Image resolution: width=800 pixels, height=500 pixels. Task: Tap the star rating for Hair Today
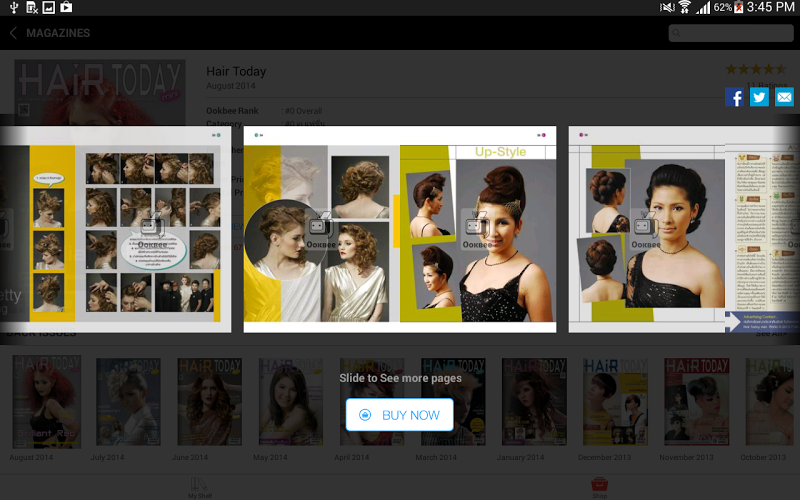coord(756,69)
